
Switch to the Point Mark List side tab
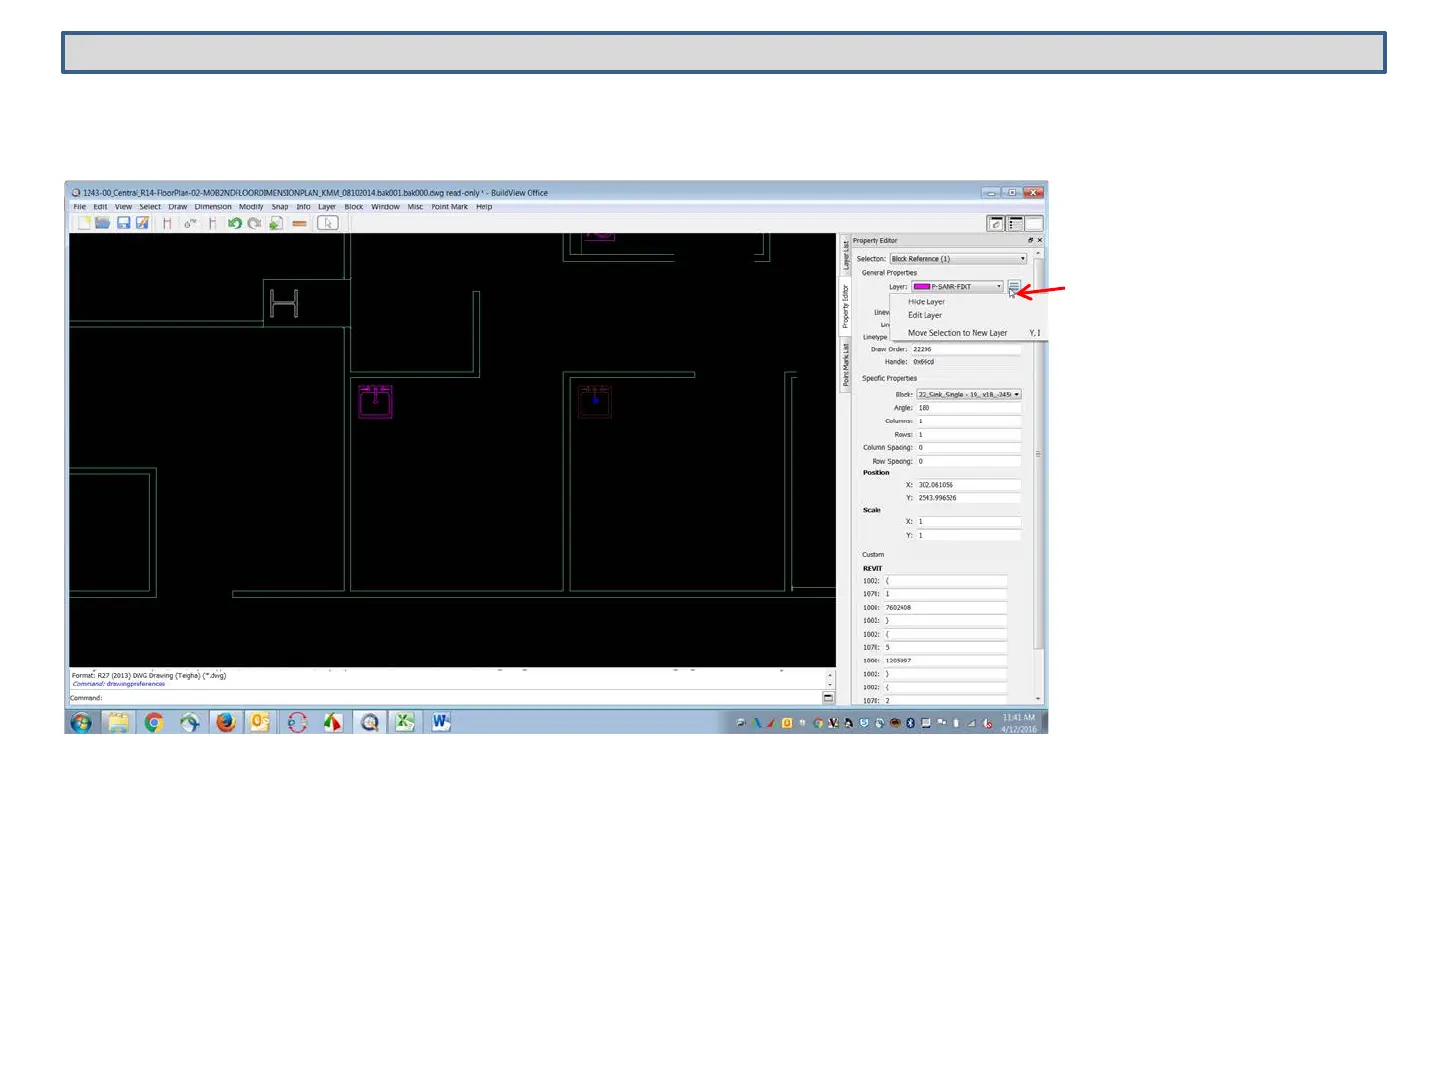(845, 365)
